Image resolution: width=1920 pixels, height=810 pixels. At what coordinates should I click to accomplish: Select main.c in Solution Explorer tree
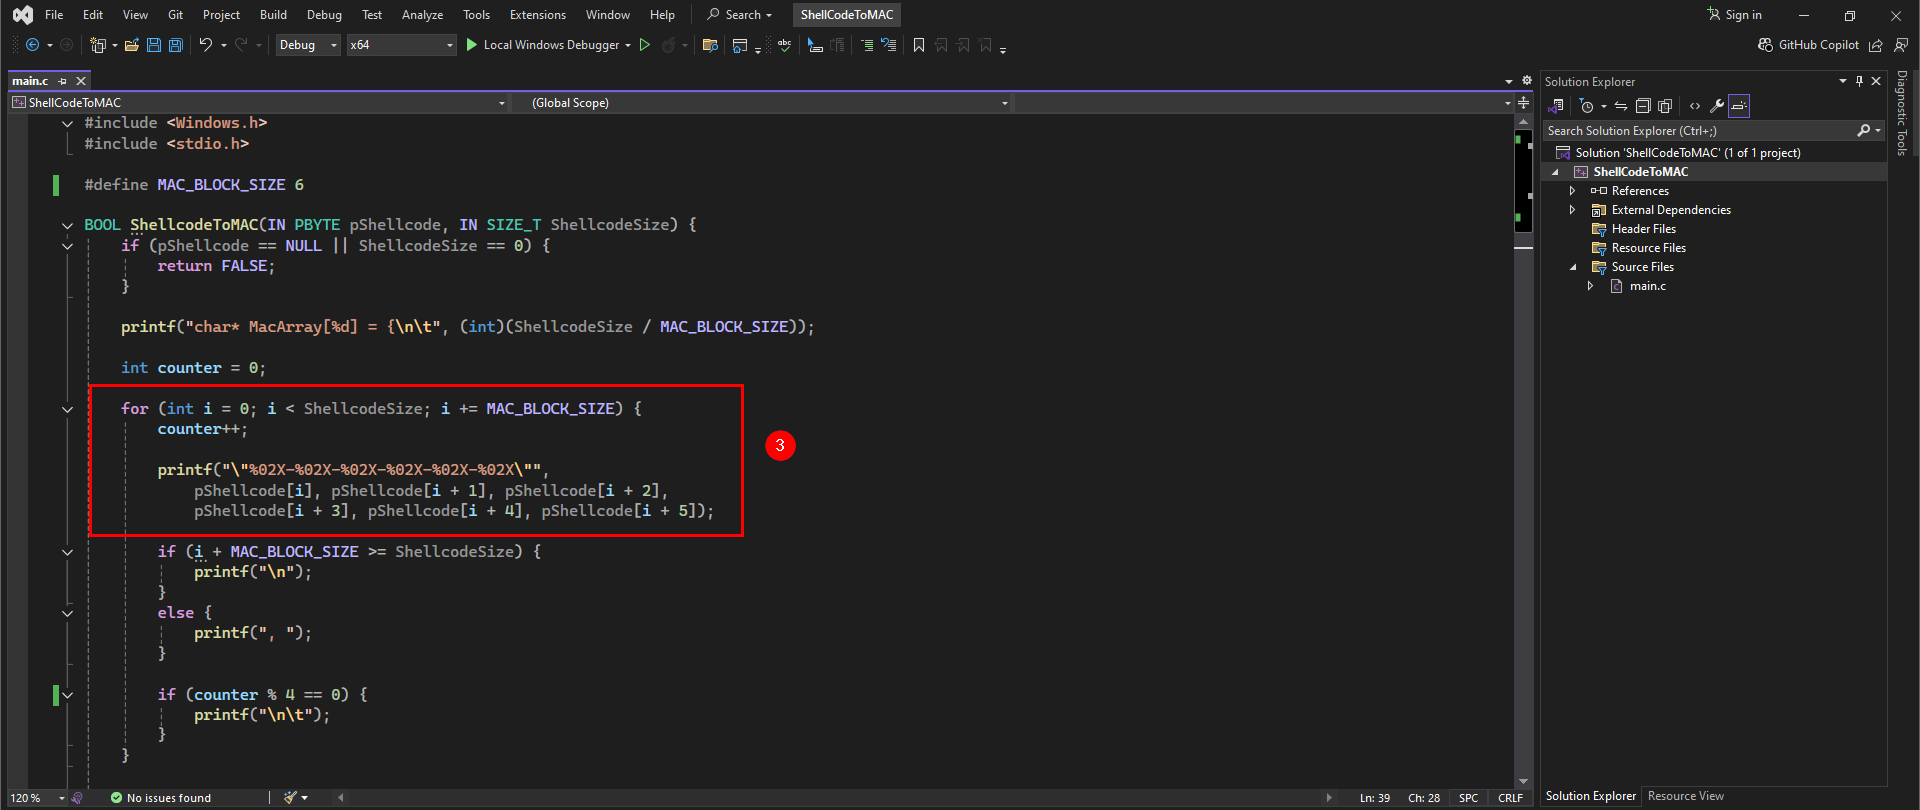pyautogui.click(x=1647, y=286)
